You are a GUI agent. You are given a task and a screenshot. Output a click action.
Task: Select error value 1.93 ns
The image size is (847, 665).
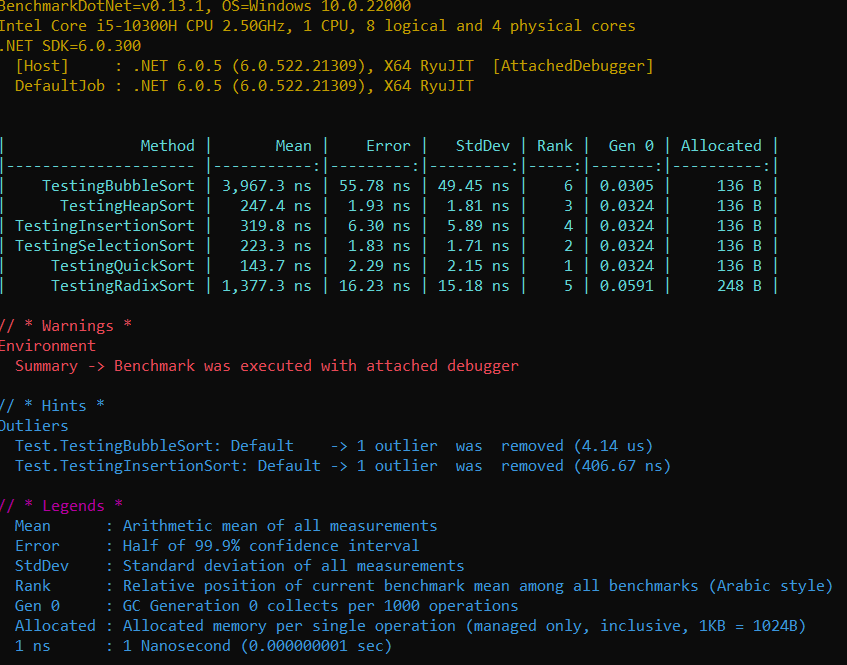click(379, 206)
